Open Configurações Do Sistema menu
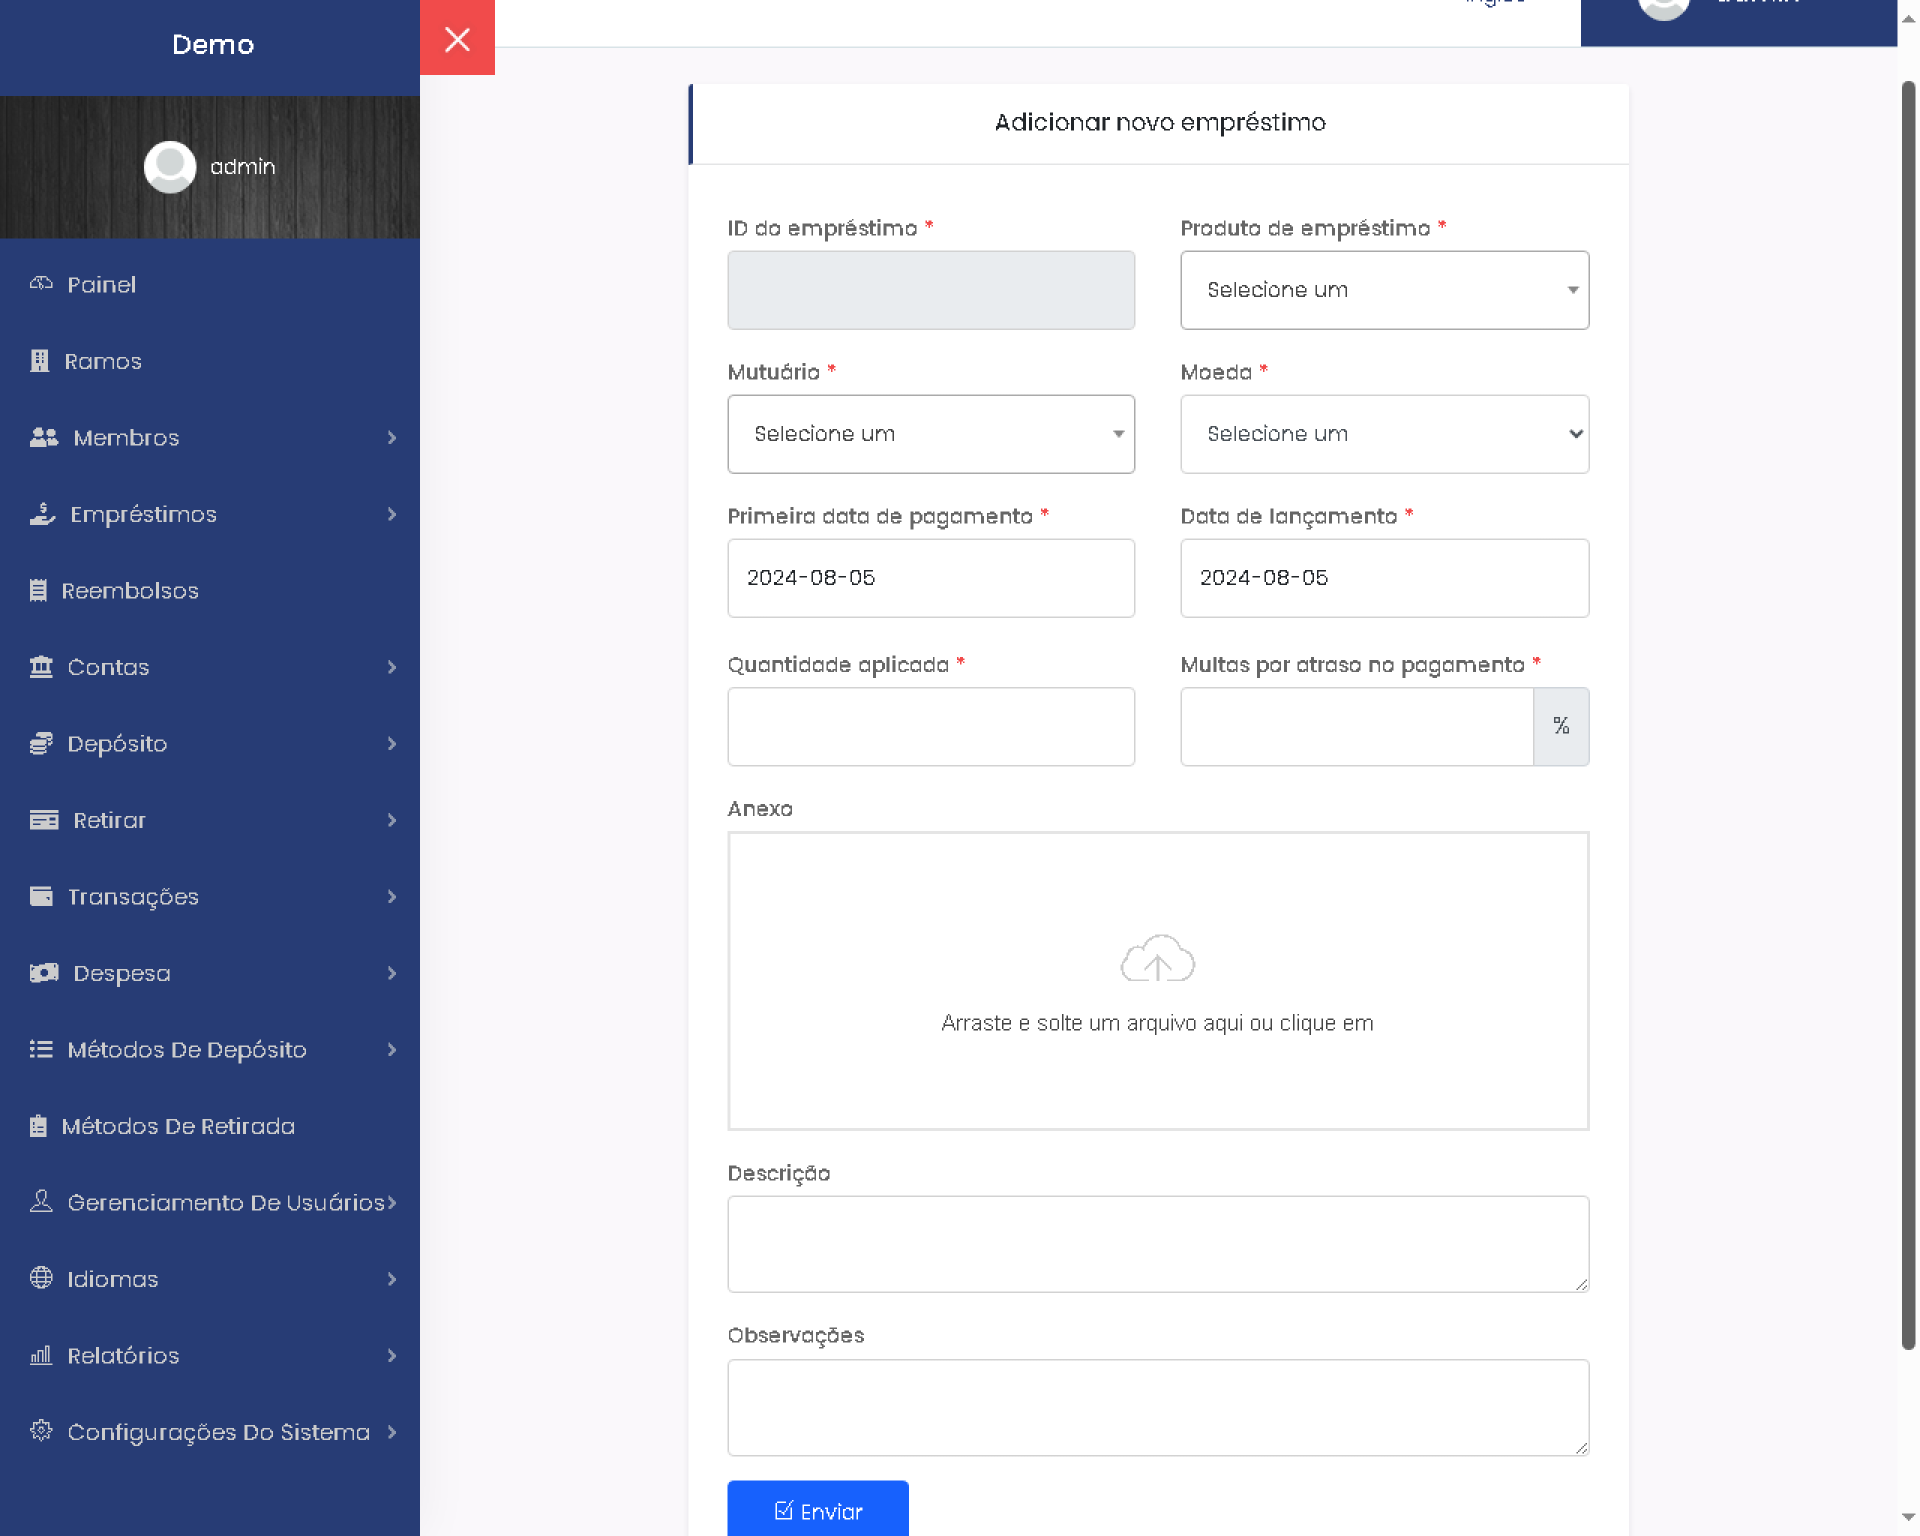Screen dimensions: 1920x1536 click(x=218, y=1432)
